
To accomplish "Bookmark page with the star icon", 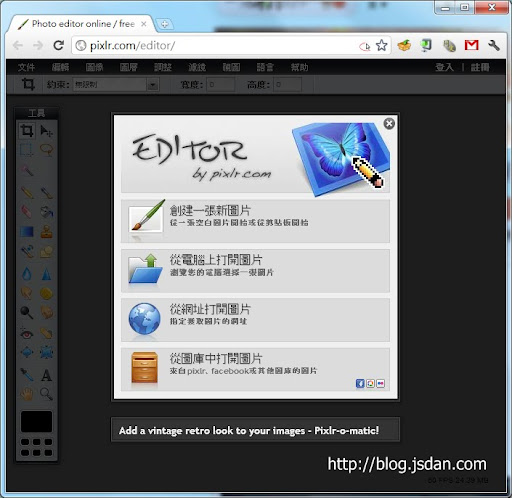I will 381,45.
